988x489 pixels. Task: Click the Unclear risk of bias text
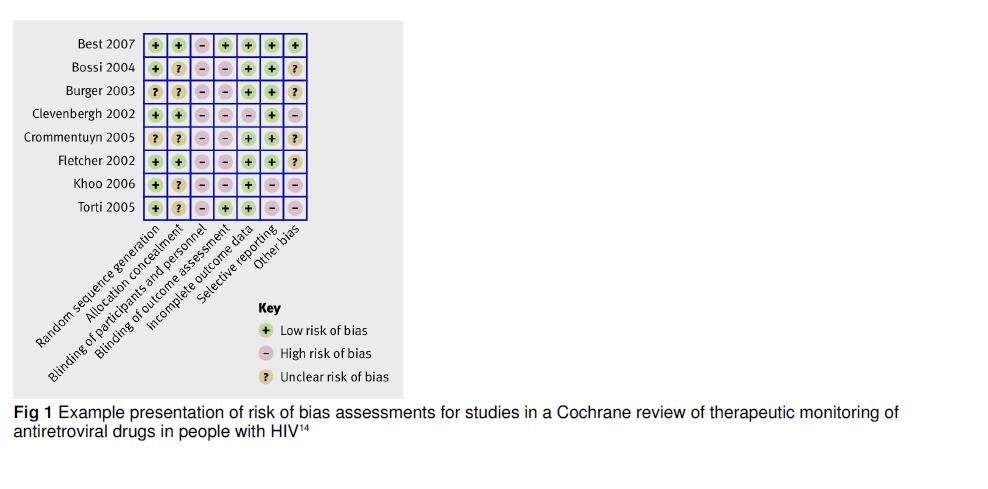[x=334, y=377]
